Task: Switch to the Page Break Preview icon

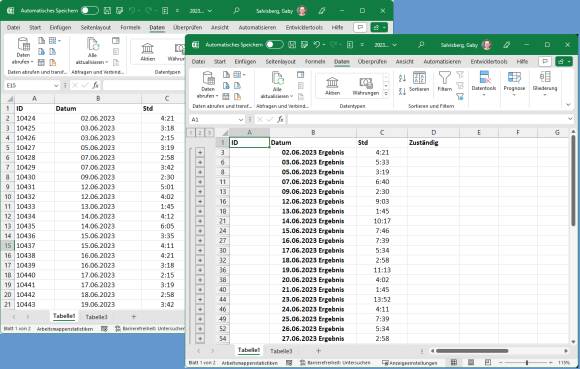Action: click(x=488, y=363)
